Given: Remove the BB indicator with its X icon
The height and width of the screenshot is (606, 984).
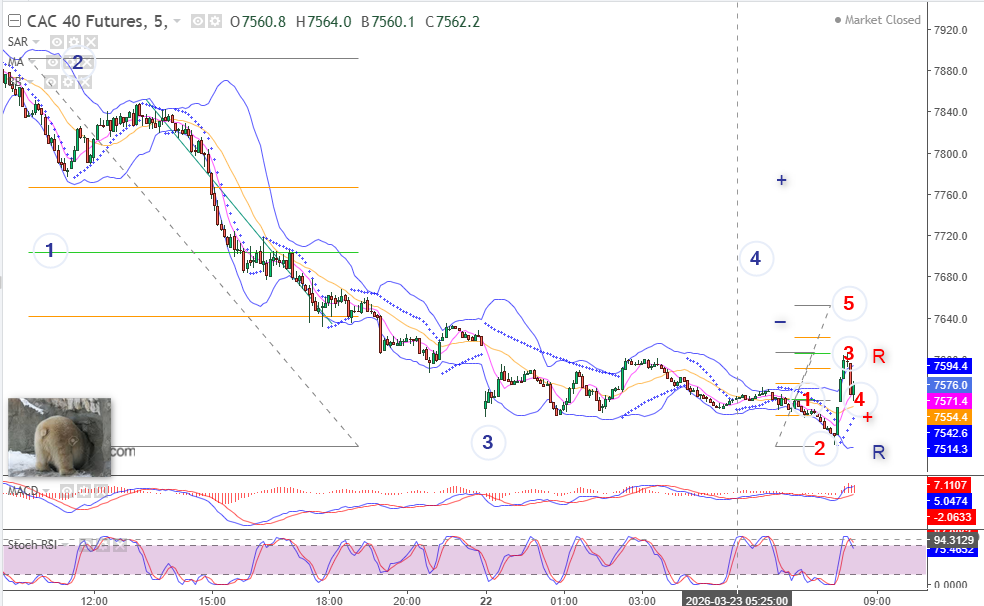Looking at the screenshot, I should (x=85, y=82).
